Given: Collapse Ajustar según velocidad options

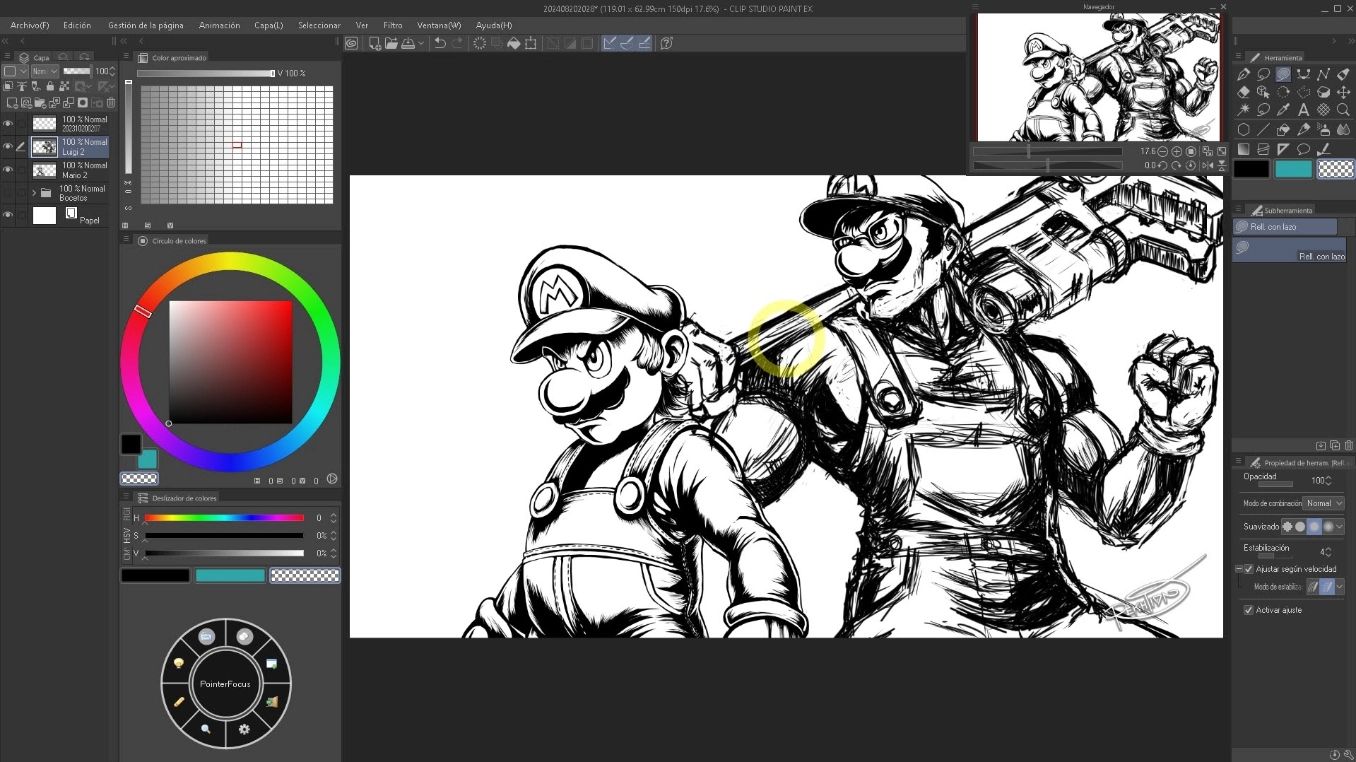Looking at the screenshot, I should (1238, 569).
